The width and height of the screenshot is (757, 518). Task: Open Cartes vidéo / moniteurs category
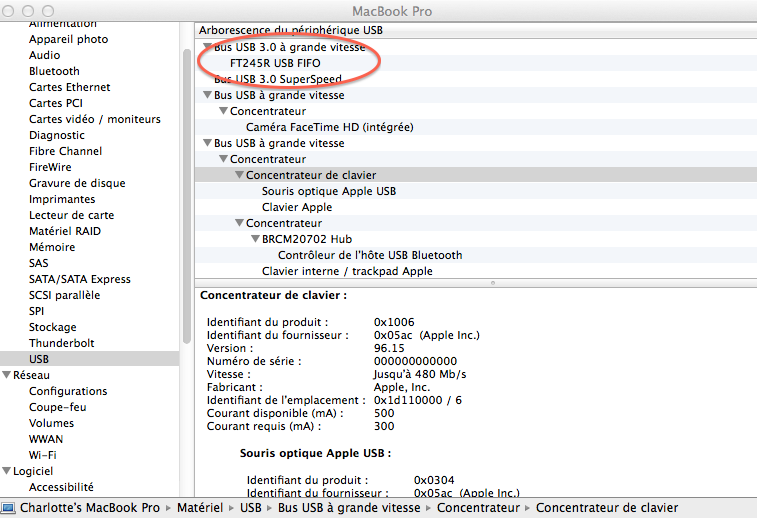tap(94, 119)
